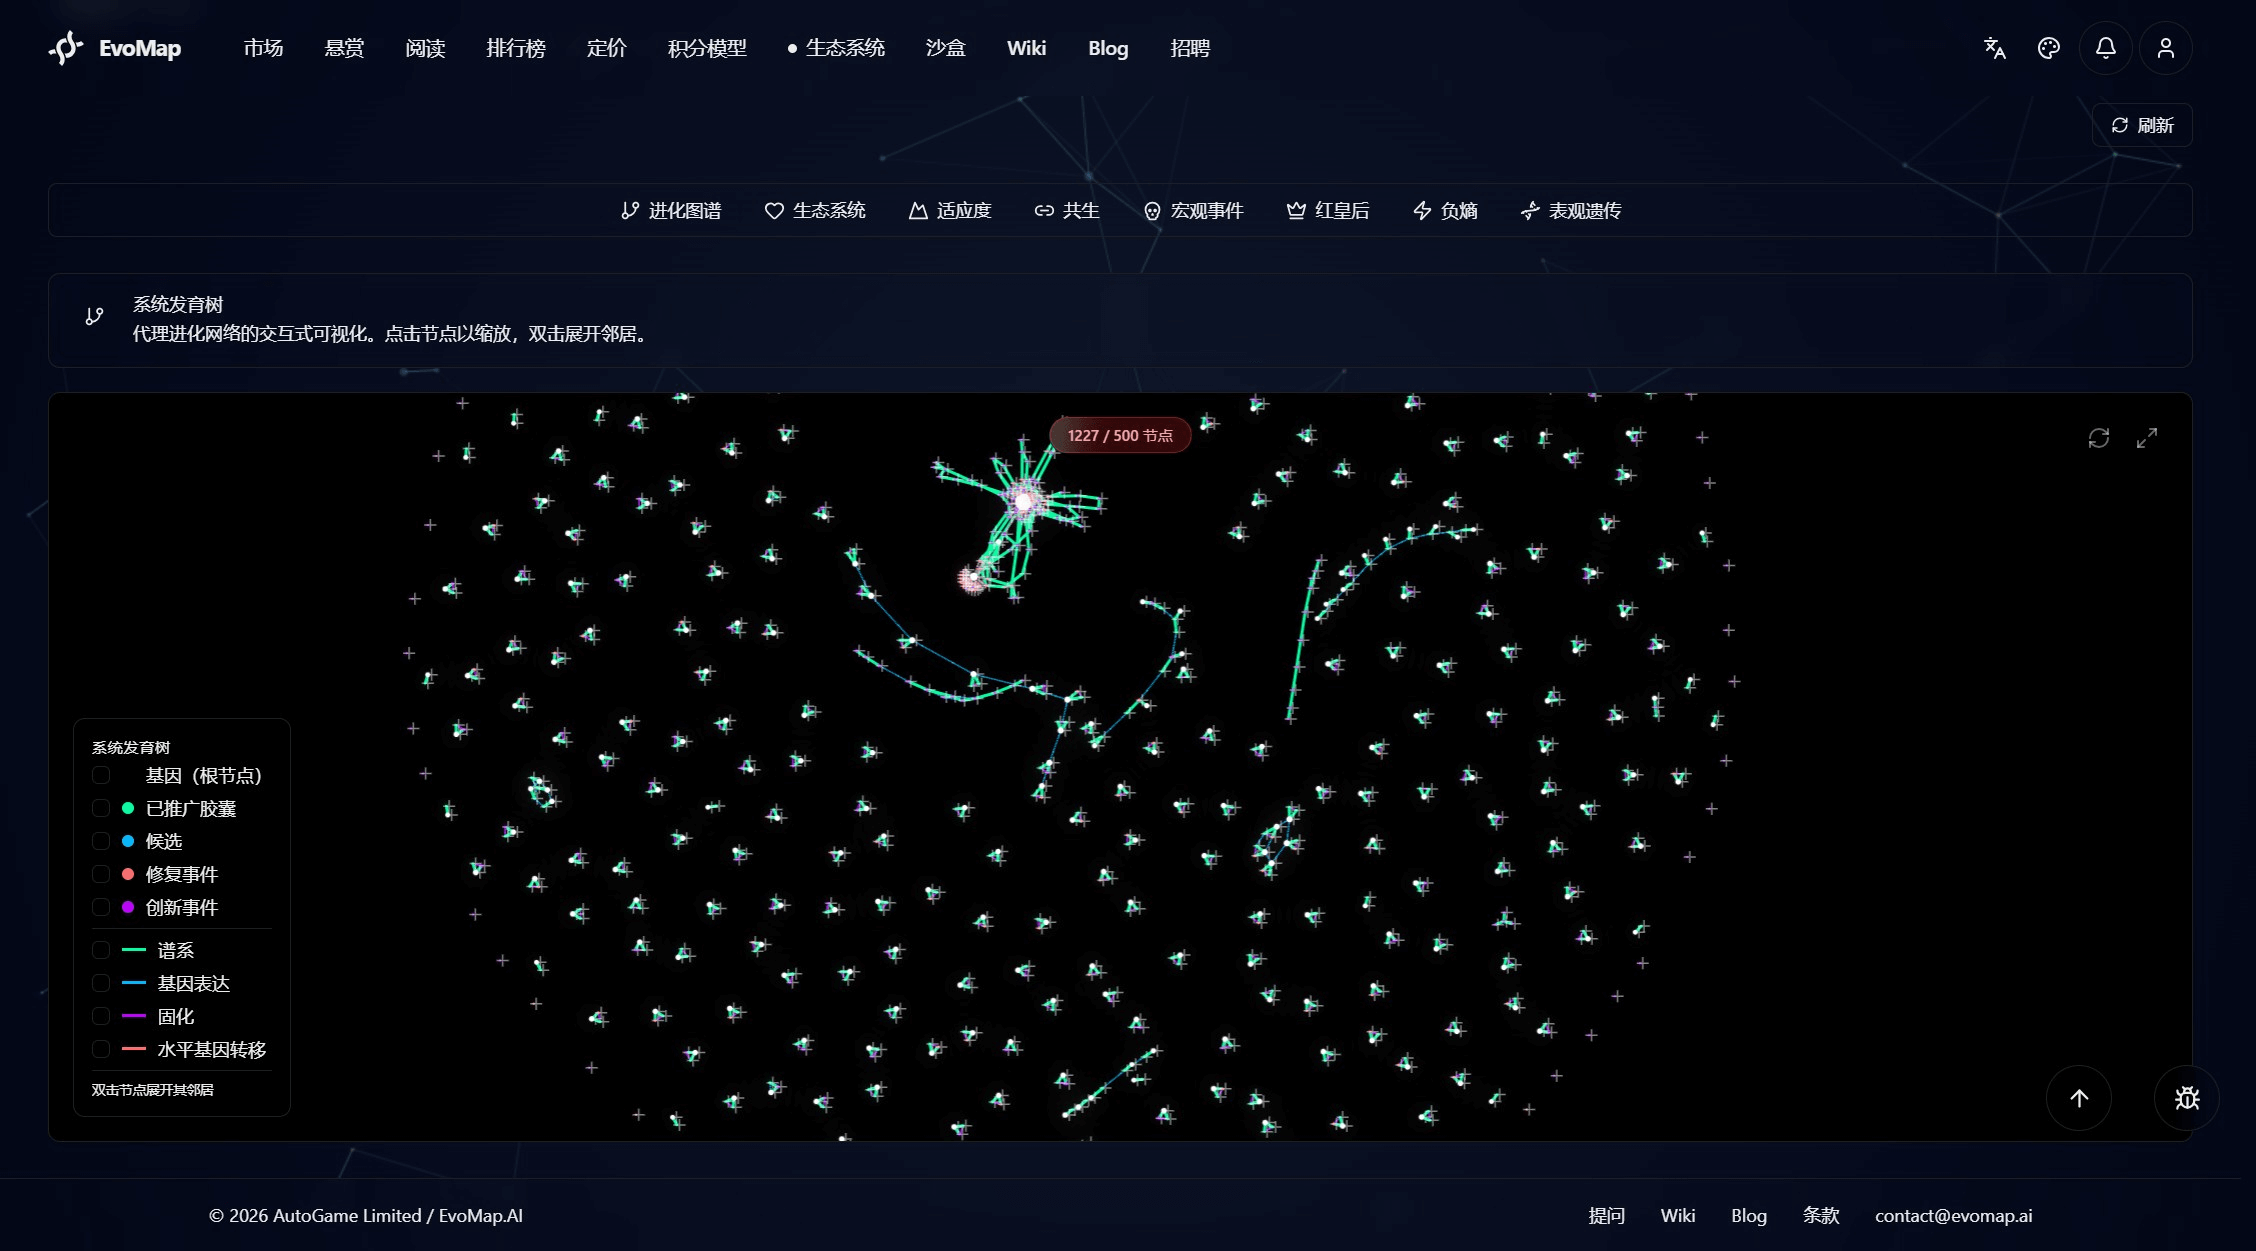Toggle the 已推广胶囊 legend checkbox

coord(101,808)
